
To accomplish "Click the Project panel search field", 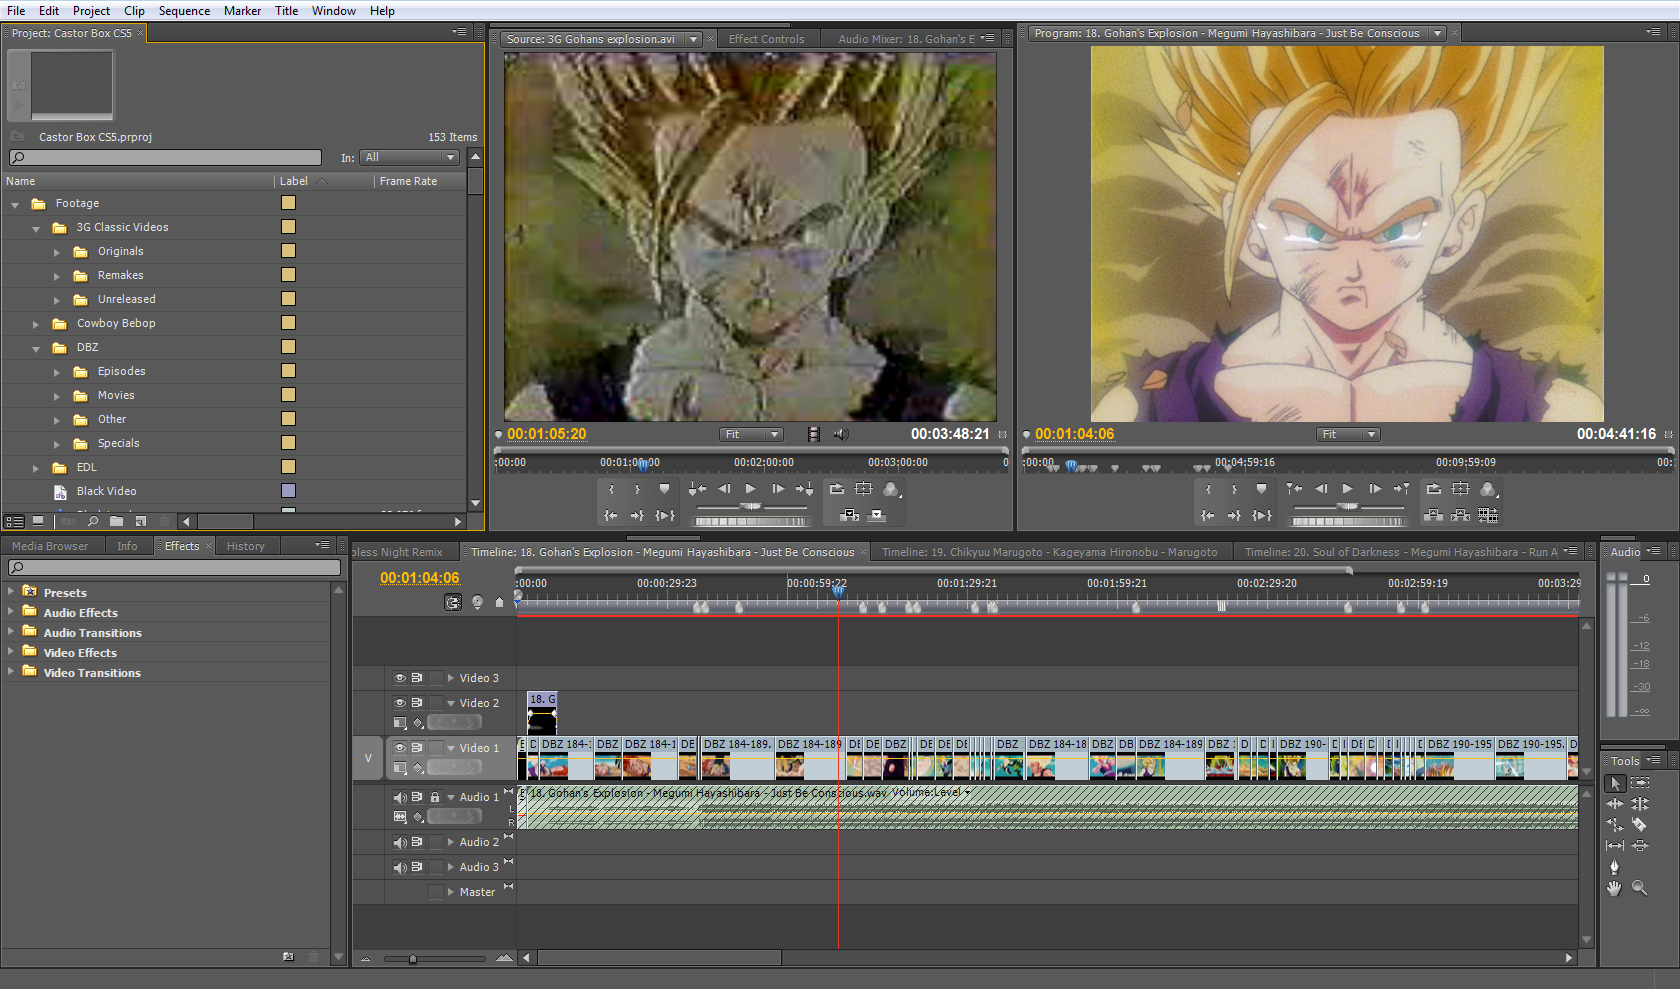I will tap(165, 158).
